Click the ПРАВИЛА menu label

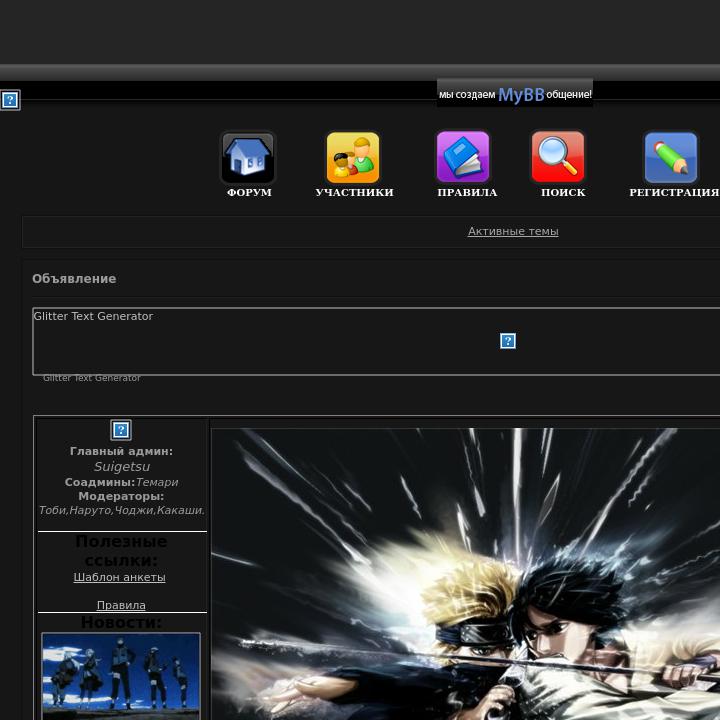[467, 192]
